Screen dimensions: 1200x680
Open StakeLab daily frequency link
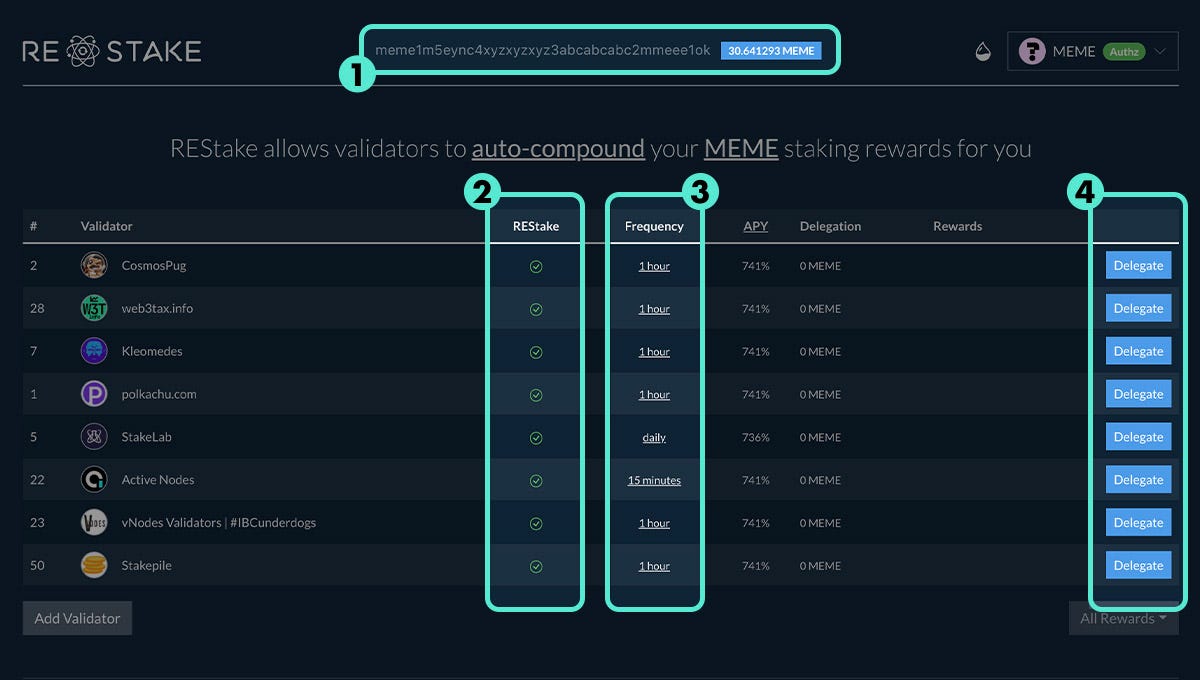point(654,438)
